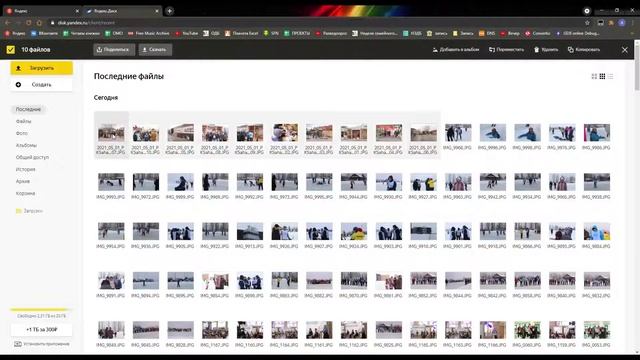Uncheck the yellow select-all checkbox beside 10 файлов
Viewport: 640px width, 360px height.
(11, 50)
